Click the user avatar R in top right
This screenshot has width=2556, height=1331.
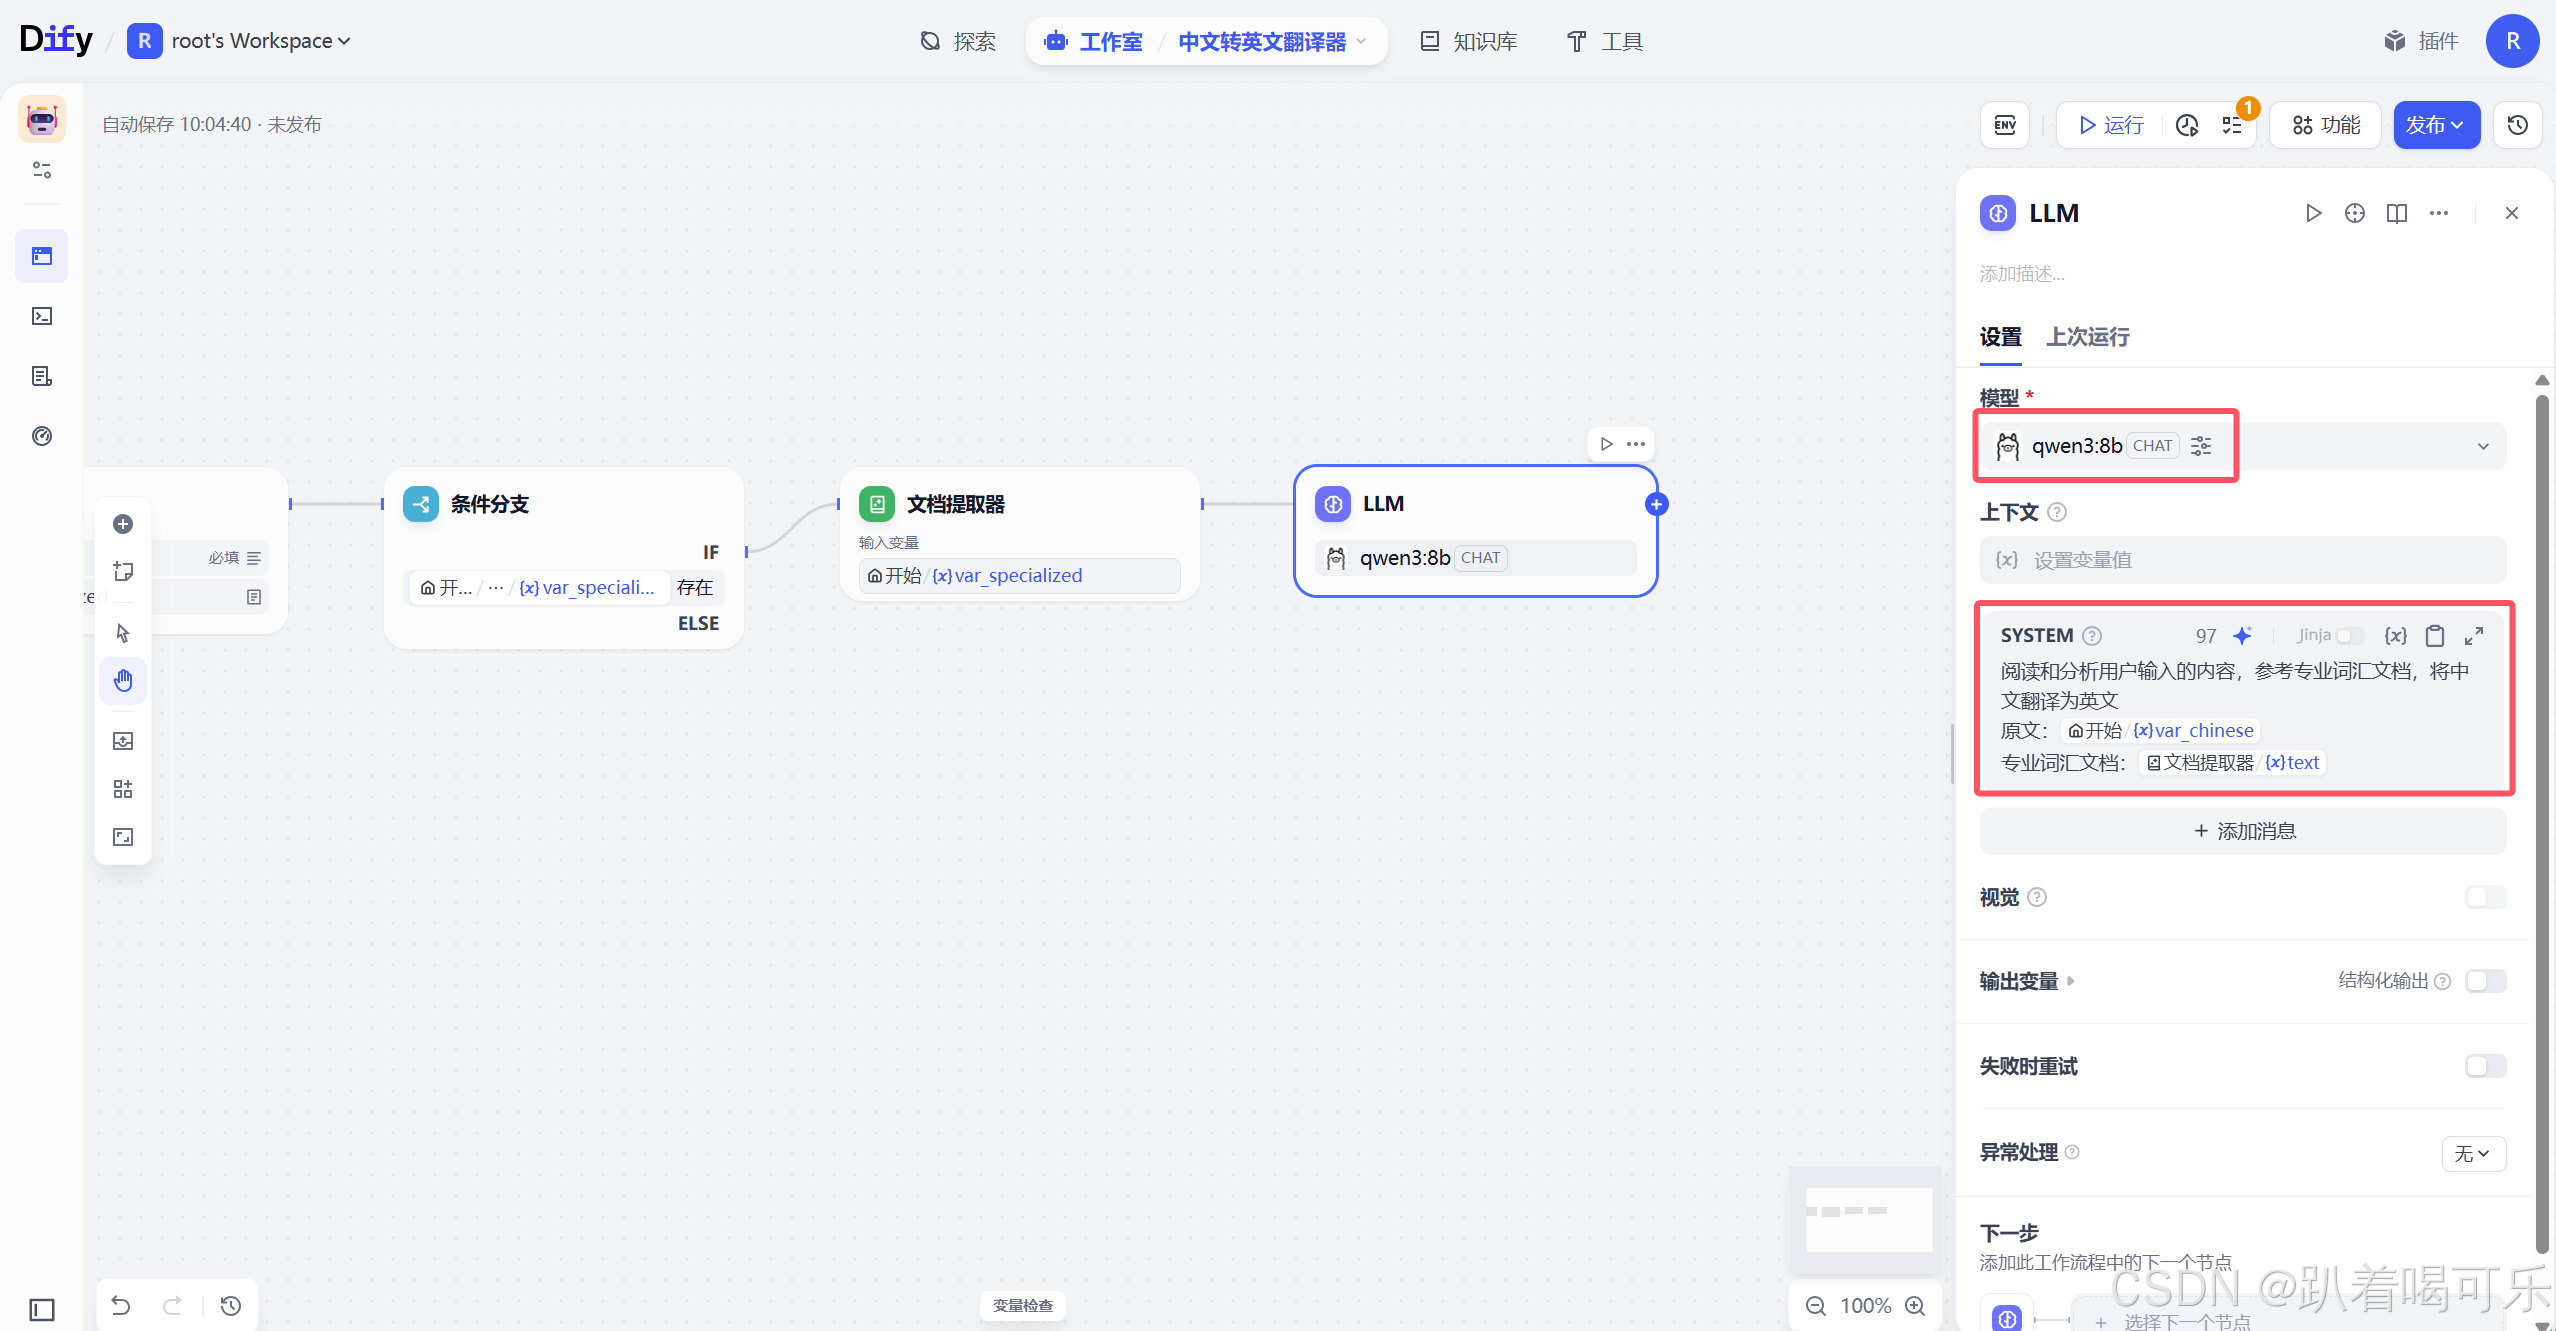pyautogui.click(x=2513, y=41)
